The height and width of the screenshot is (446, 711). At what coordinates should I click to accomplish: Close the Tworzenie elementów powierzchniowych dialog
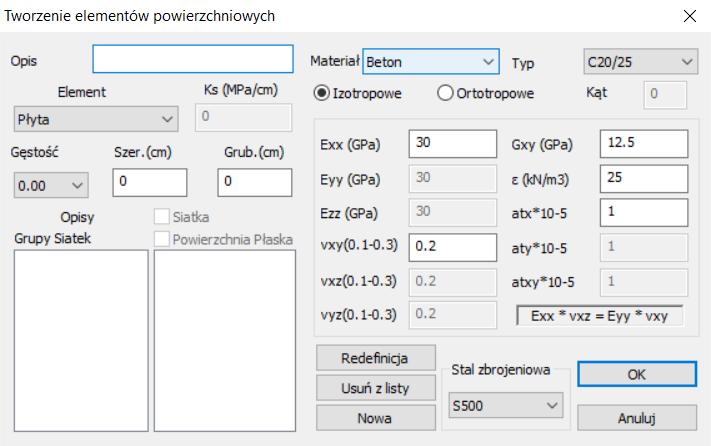click(x=690, y=16)
